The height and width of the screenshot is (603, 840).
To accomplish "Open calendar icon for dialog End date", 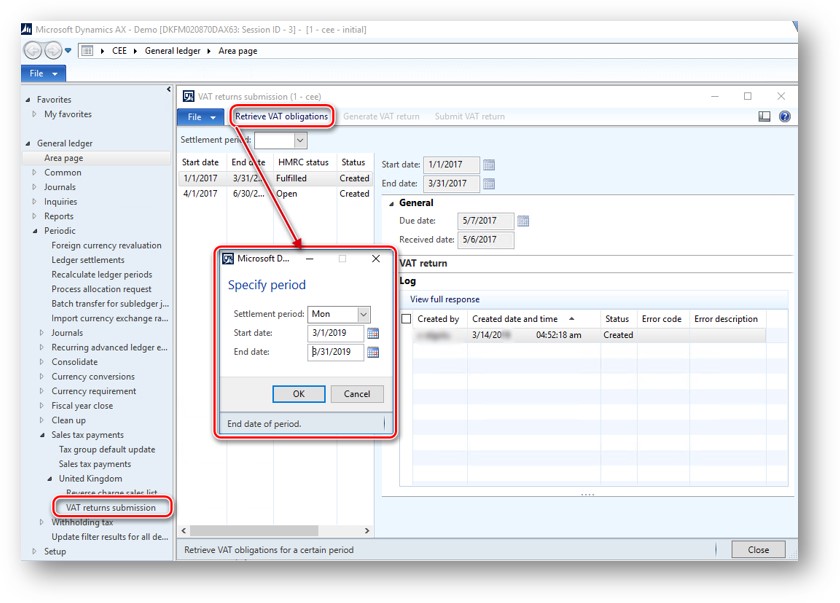I will pos(373,352).
